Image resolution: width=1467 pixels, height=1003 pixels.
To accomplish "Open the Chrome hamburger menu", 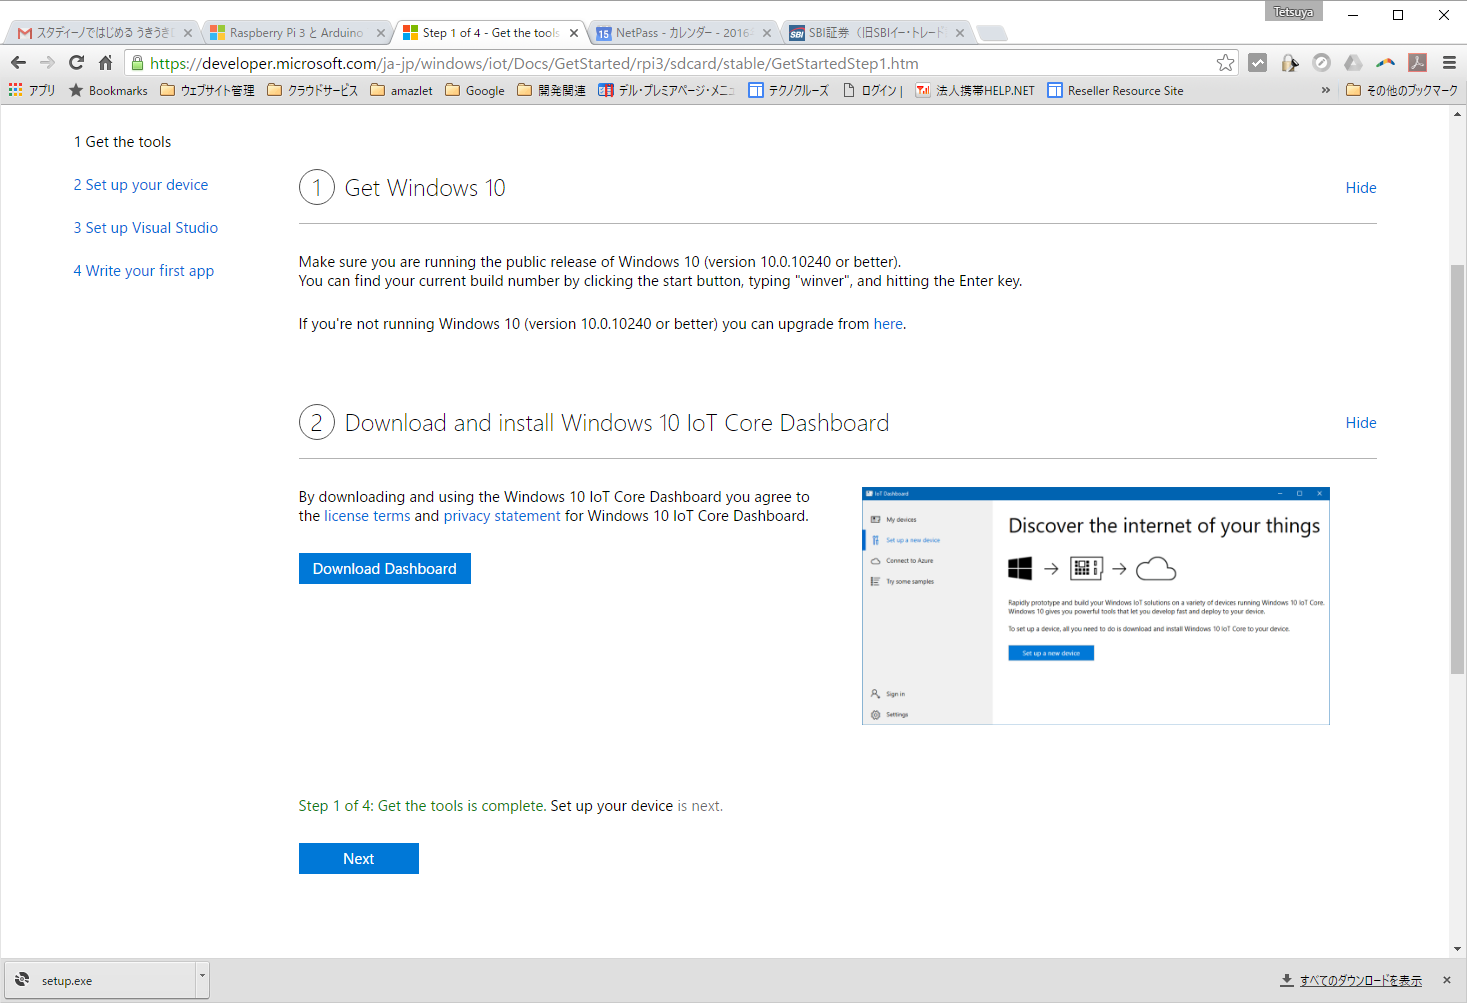I will 1449,63.
